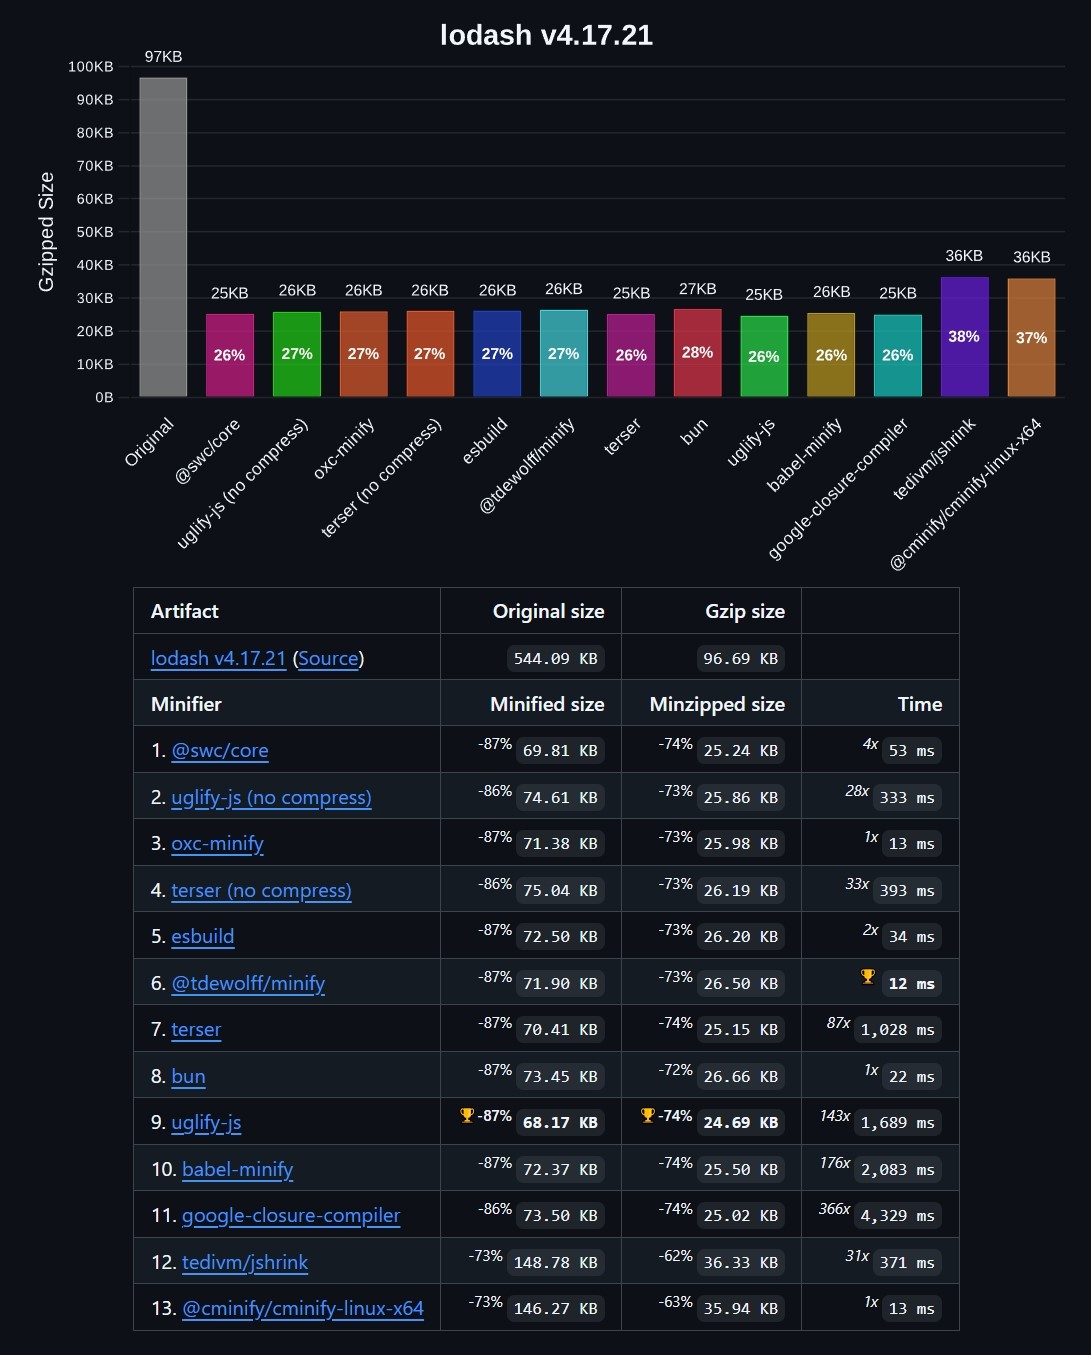Viewport: 1091px width, 1355px height.
Task: Open the babel-minify link
Action: [237, 1169]
